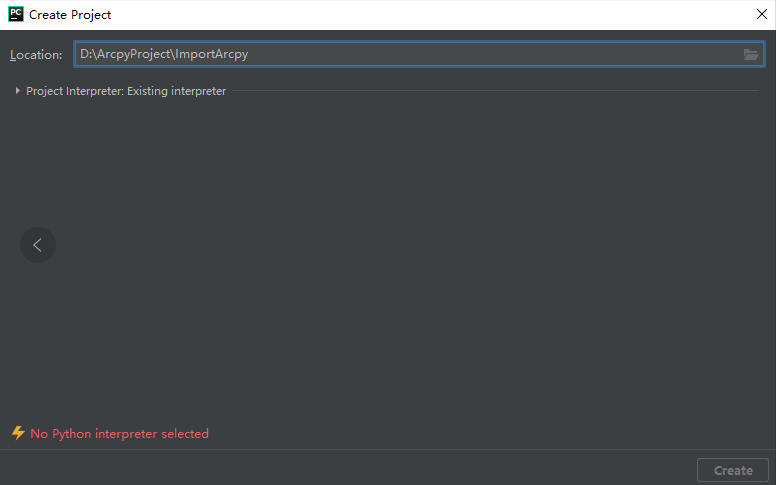This screenshot has height=485, width=776.
Task: Click the lightning bolt warning icon
Action: [18, 433]
